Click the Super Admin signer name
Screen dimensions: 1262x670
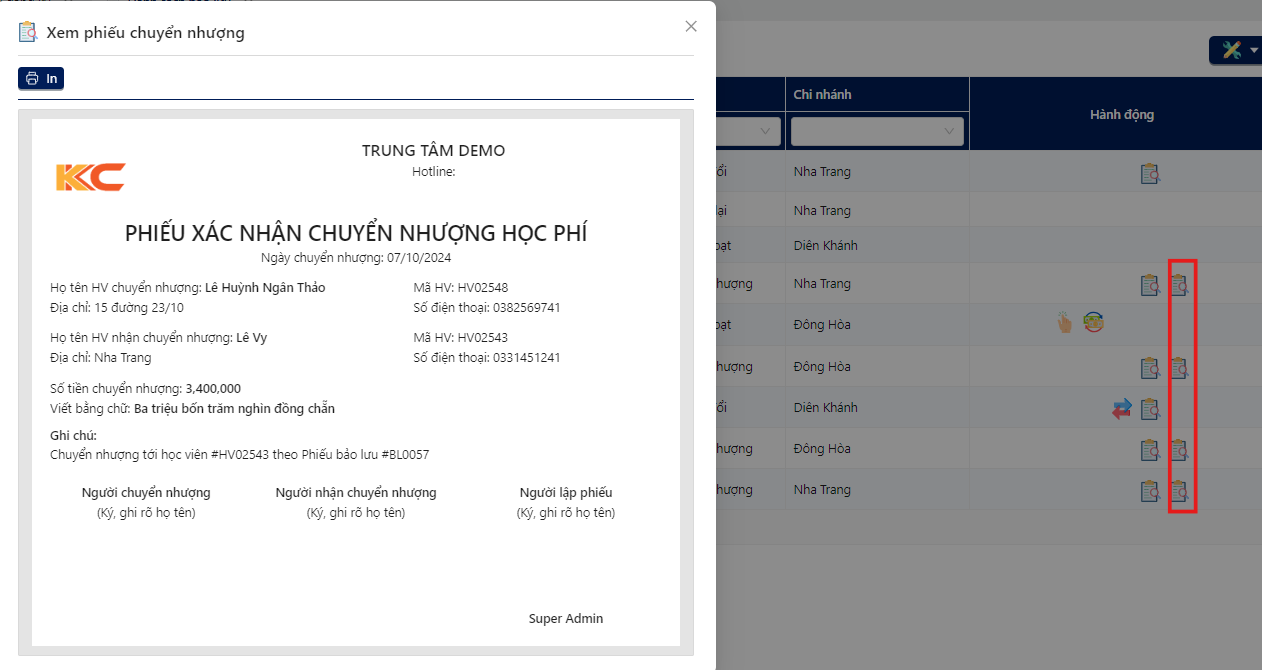coord(566,619)
